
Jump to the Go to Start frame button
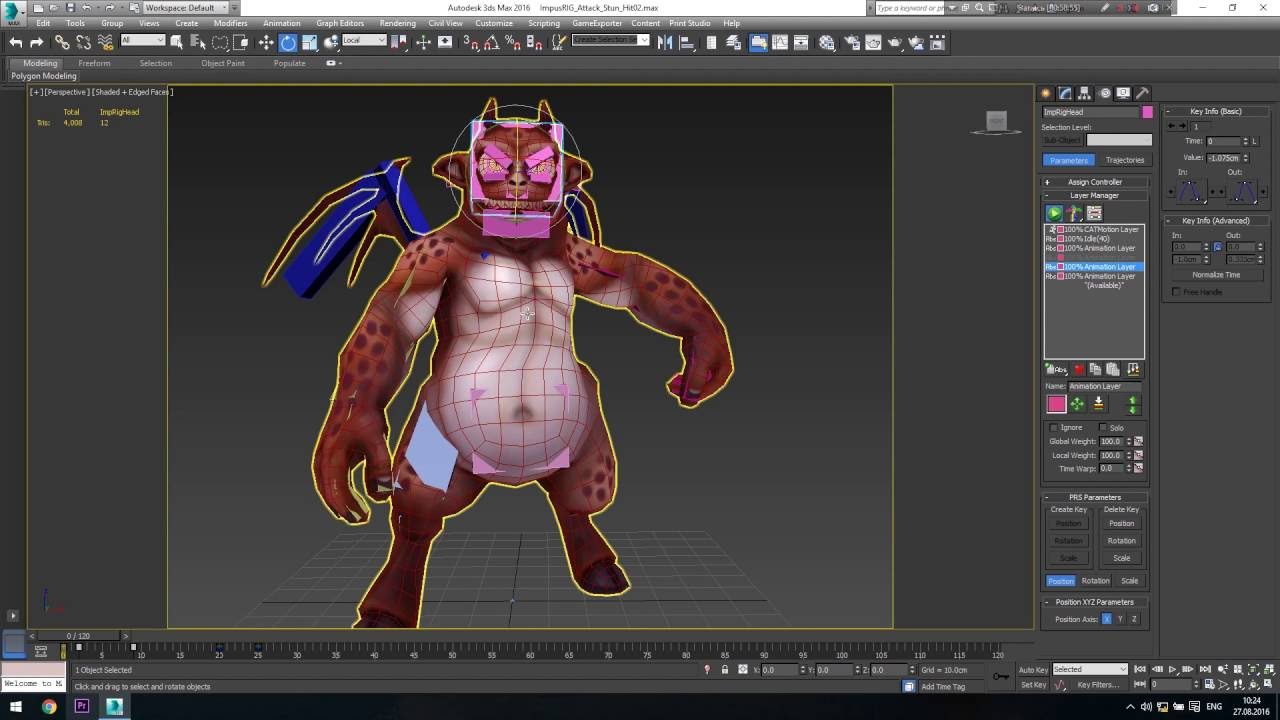(1140, 670)
